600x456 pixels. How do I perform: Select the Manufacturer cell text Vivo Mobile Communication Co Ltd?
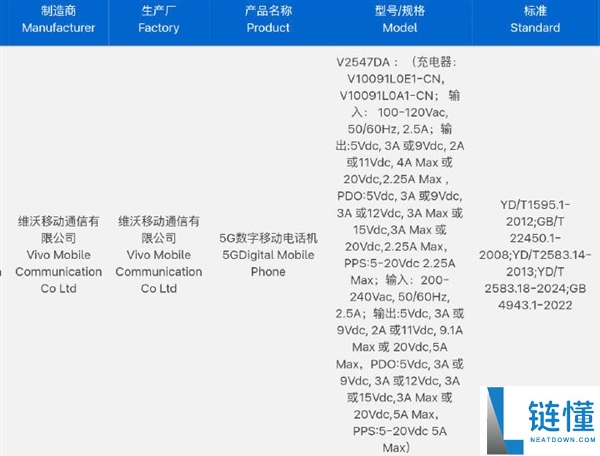59,272
